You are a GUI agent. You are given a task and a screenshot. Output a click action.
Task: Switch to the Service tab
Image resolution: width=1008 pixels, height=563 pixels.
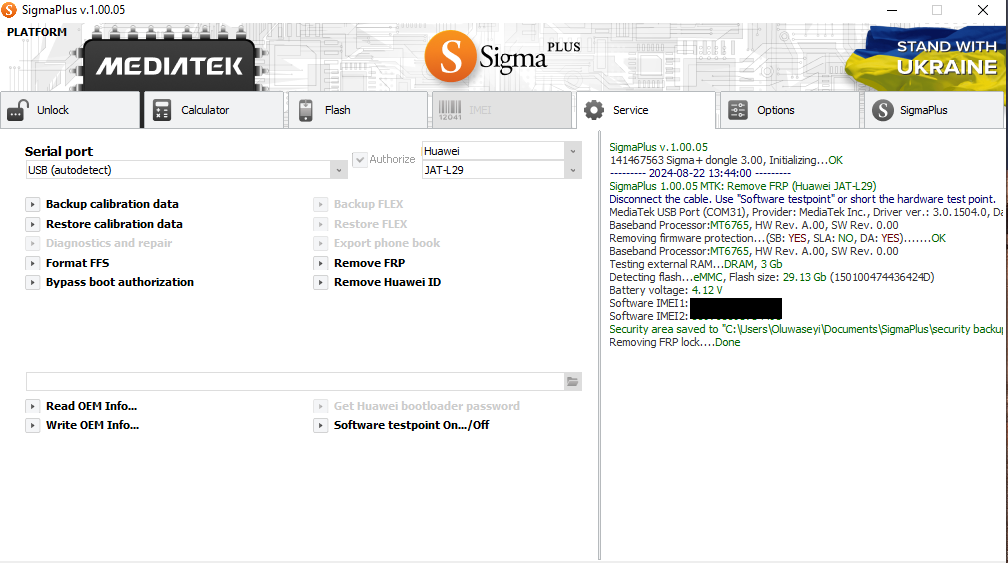click(645, 110)
